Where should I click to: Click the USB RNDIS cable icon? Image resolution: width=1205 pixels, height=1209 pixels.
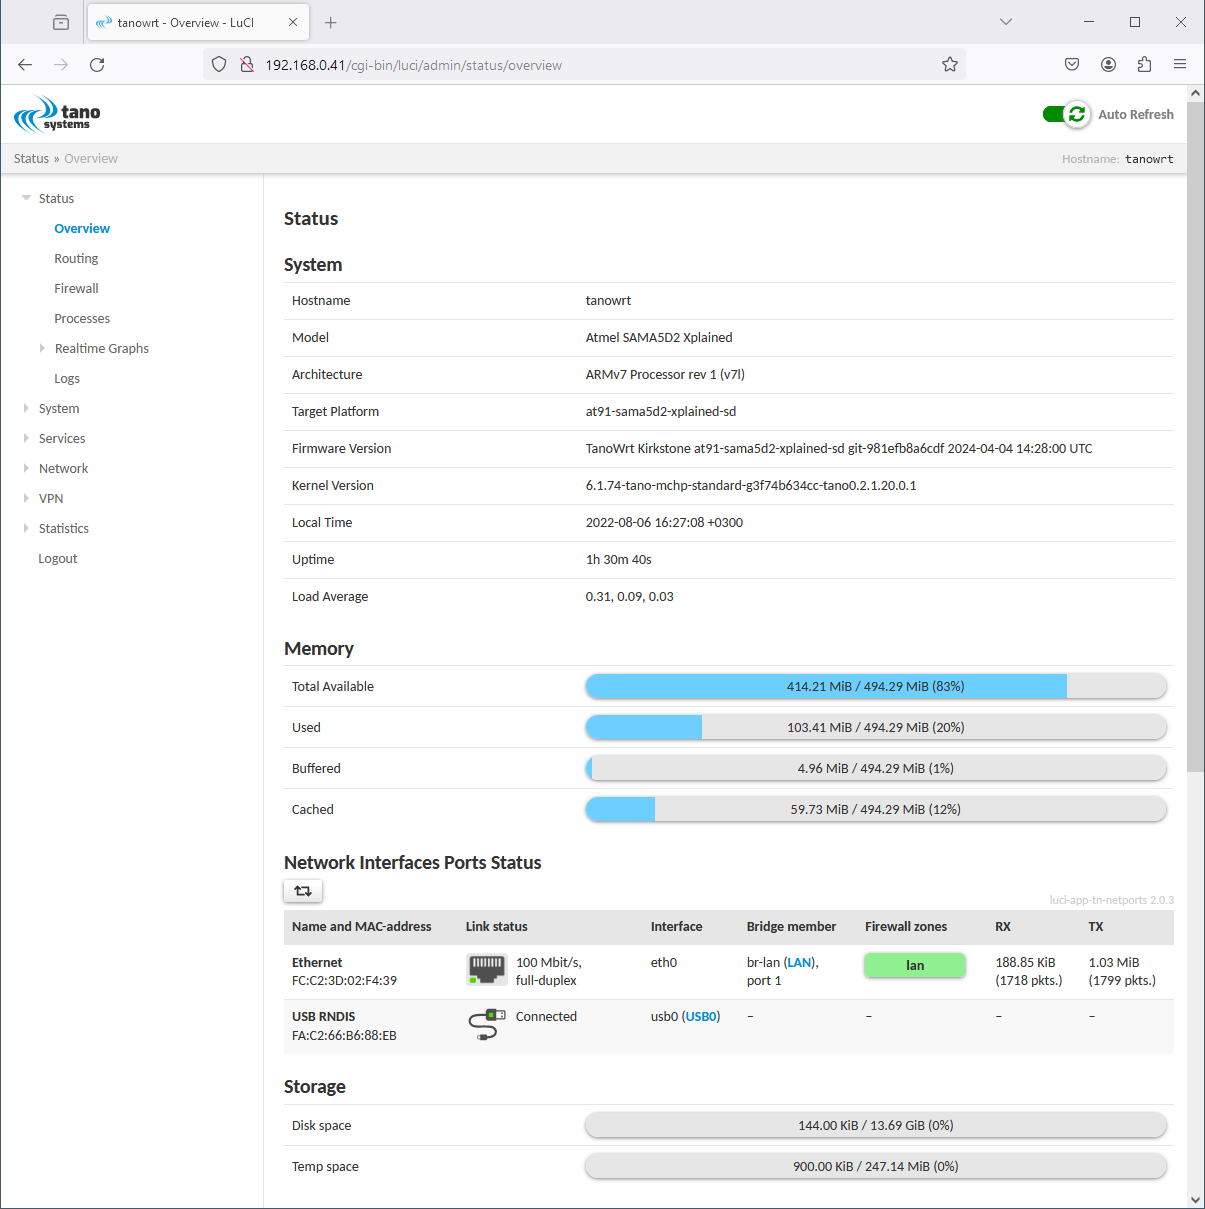(487, 1024)
